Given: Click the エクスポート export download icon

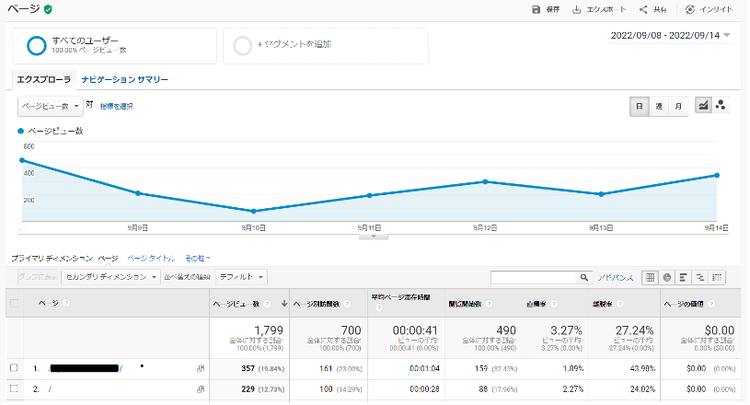Looking at the screenshot, I should coord(576,10).
